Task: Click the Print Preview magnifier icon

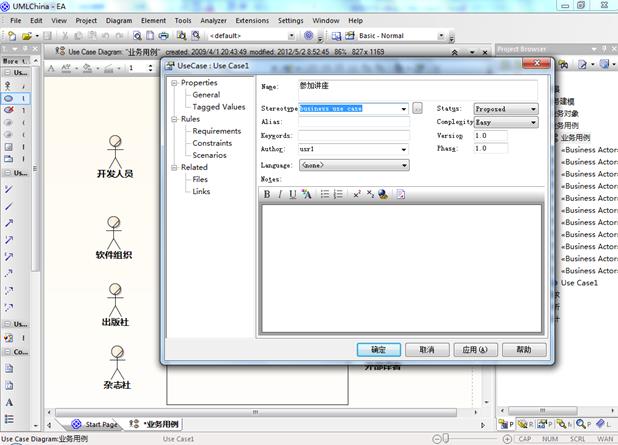Action: pyautogui.click(x=137, y=36)
